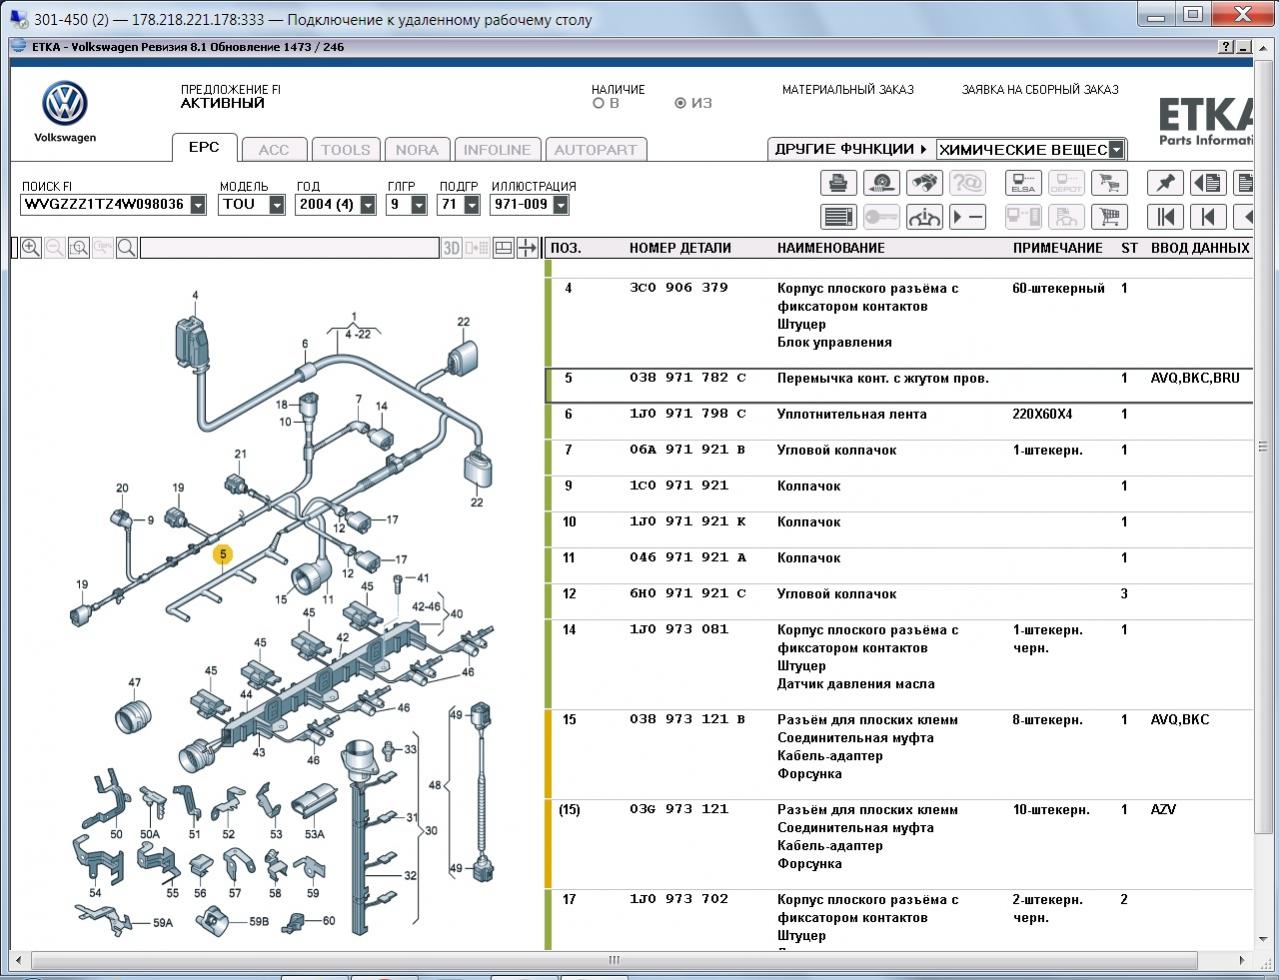Switch to the TOOLS tab
The height and width of the screenshot is (980, 1279).
point(345,150)
